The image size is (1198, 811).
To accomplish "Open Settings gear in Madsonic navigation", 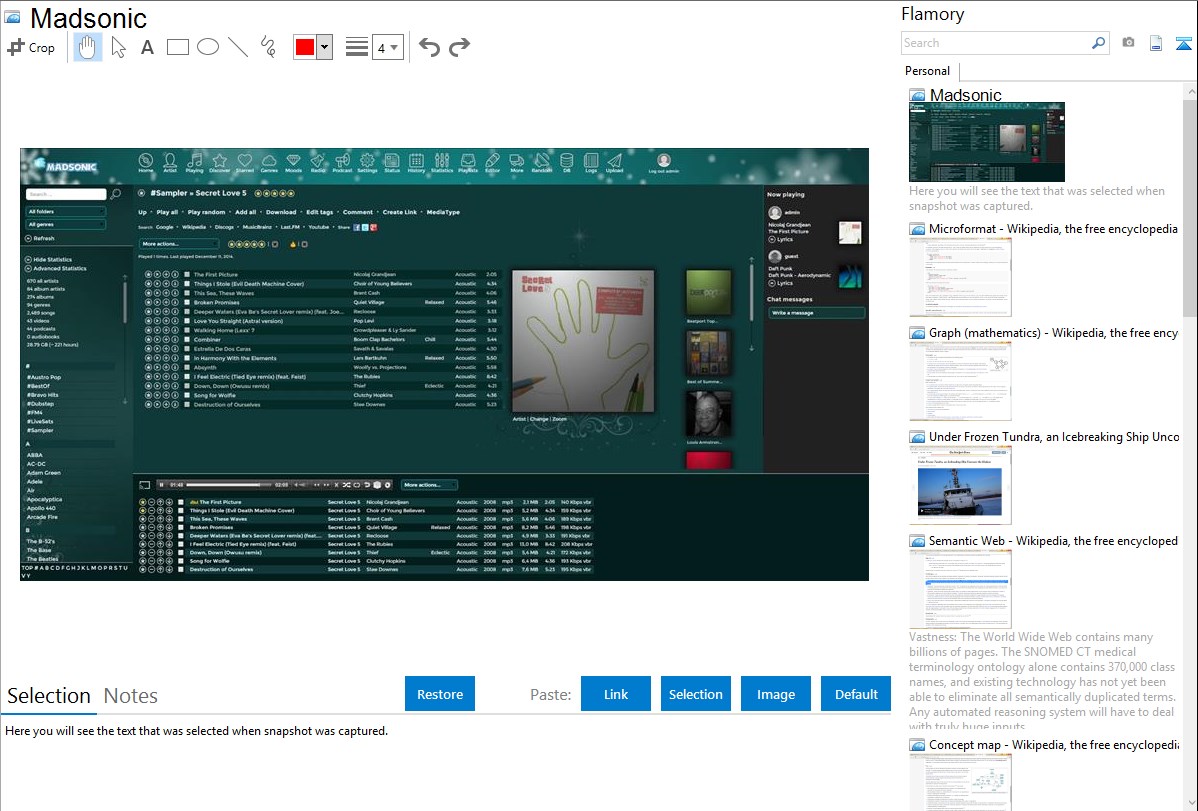I will (367, 162).
